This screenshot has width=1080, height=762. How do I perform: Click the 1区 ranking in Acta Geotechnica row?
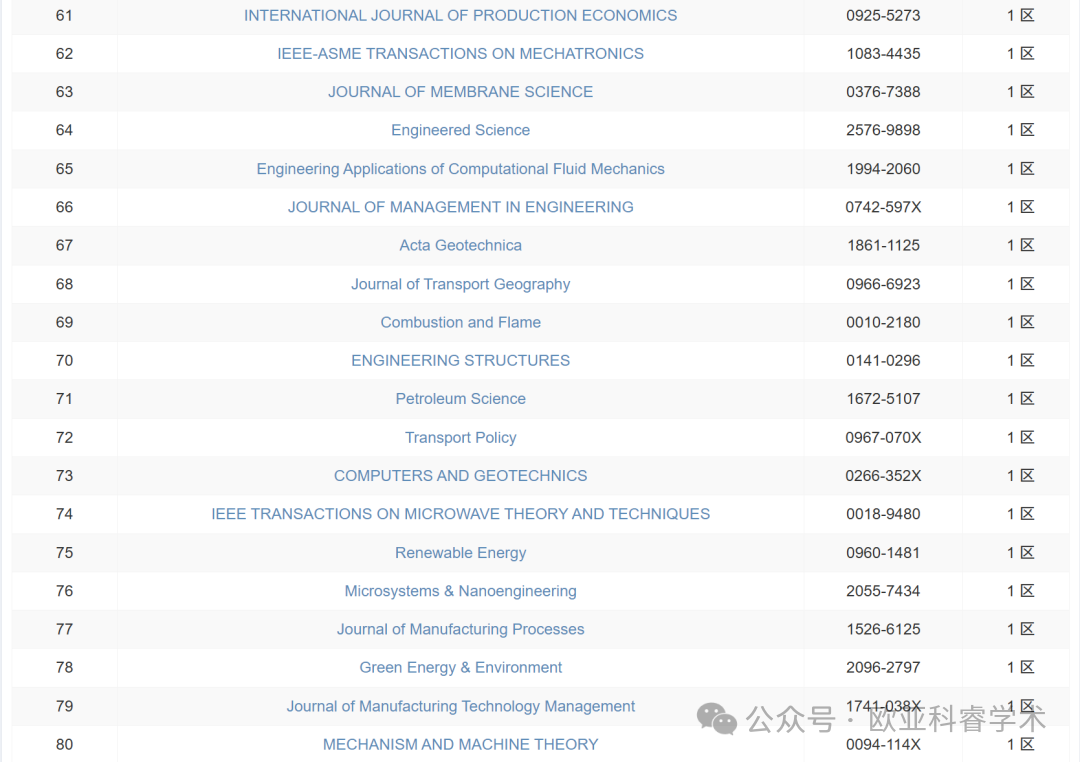pyautogui.click(x=1021, y=245)
